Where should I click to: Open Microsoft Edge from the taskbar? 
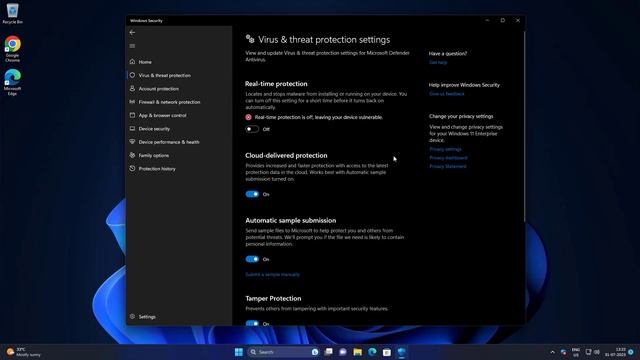[x=372, y=352]
